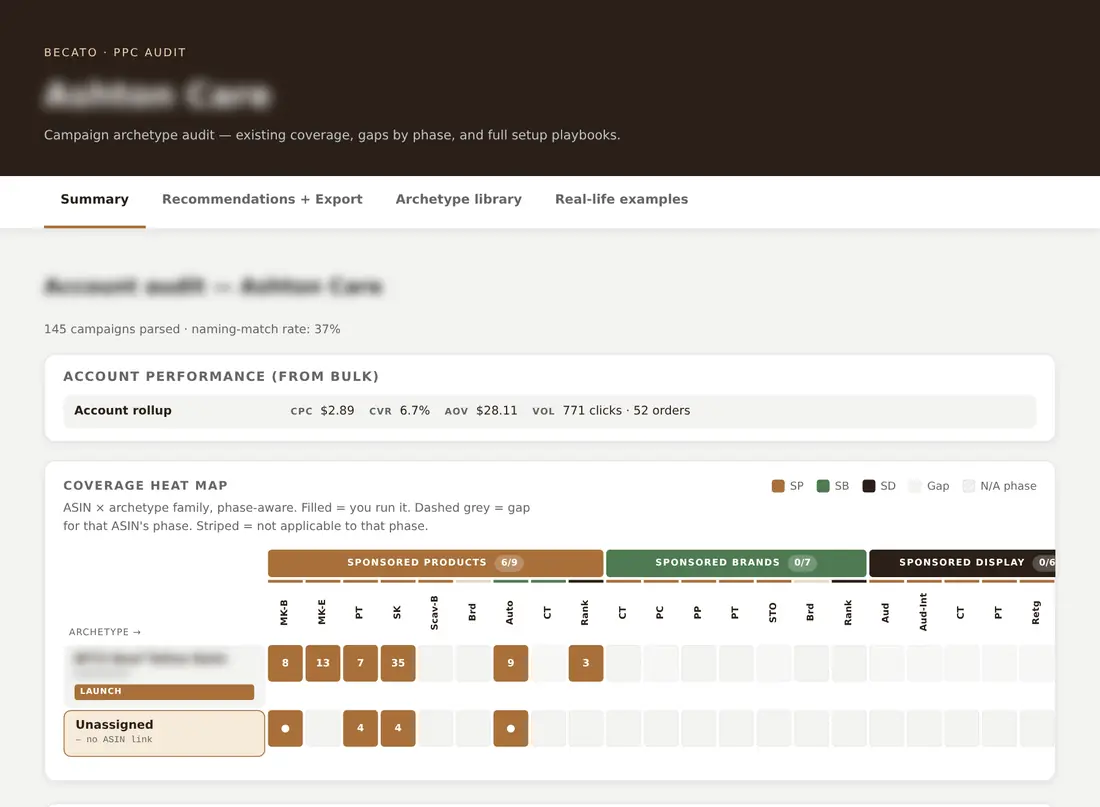The image size is (1100, 807).
Task: Select the Retg column header
Action: click(x=1035, y=612)
